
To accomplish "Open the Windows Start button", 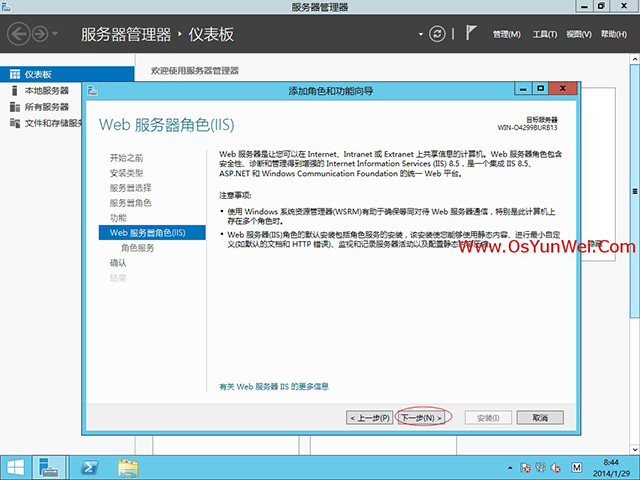I will tap(16, 466).
